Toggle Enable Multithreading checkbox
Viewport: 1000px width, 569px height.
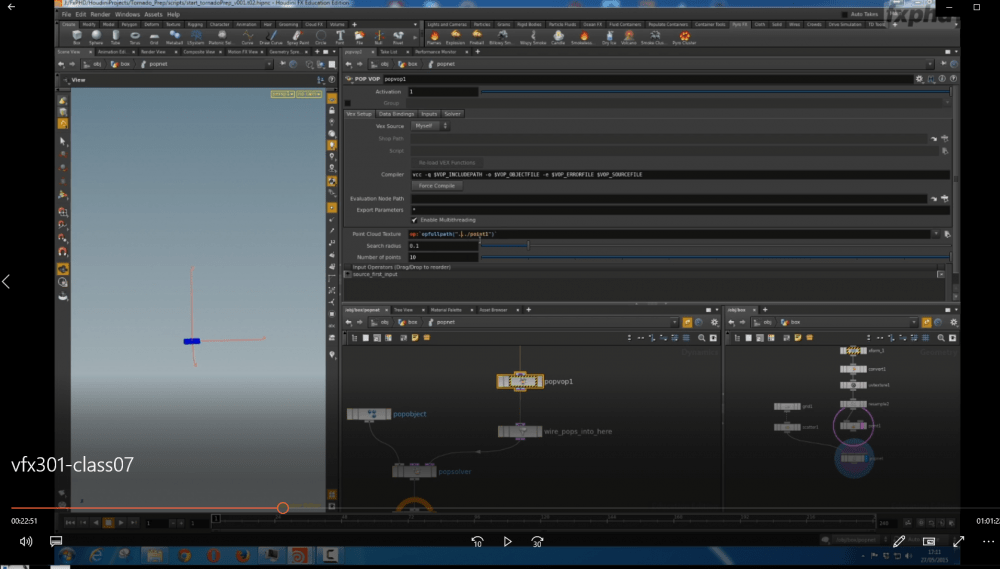pyautogui.click(x=415, y=220)
